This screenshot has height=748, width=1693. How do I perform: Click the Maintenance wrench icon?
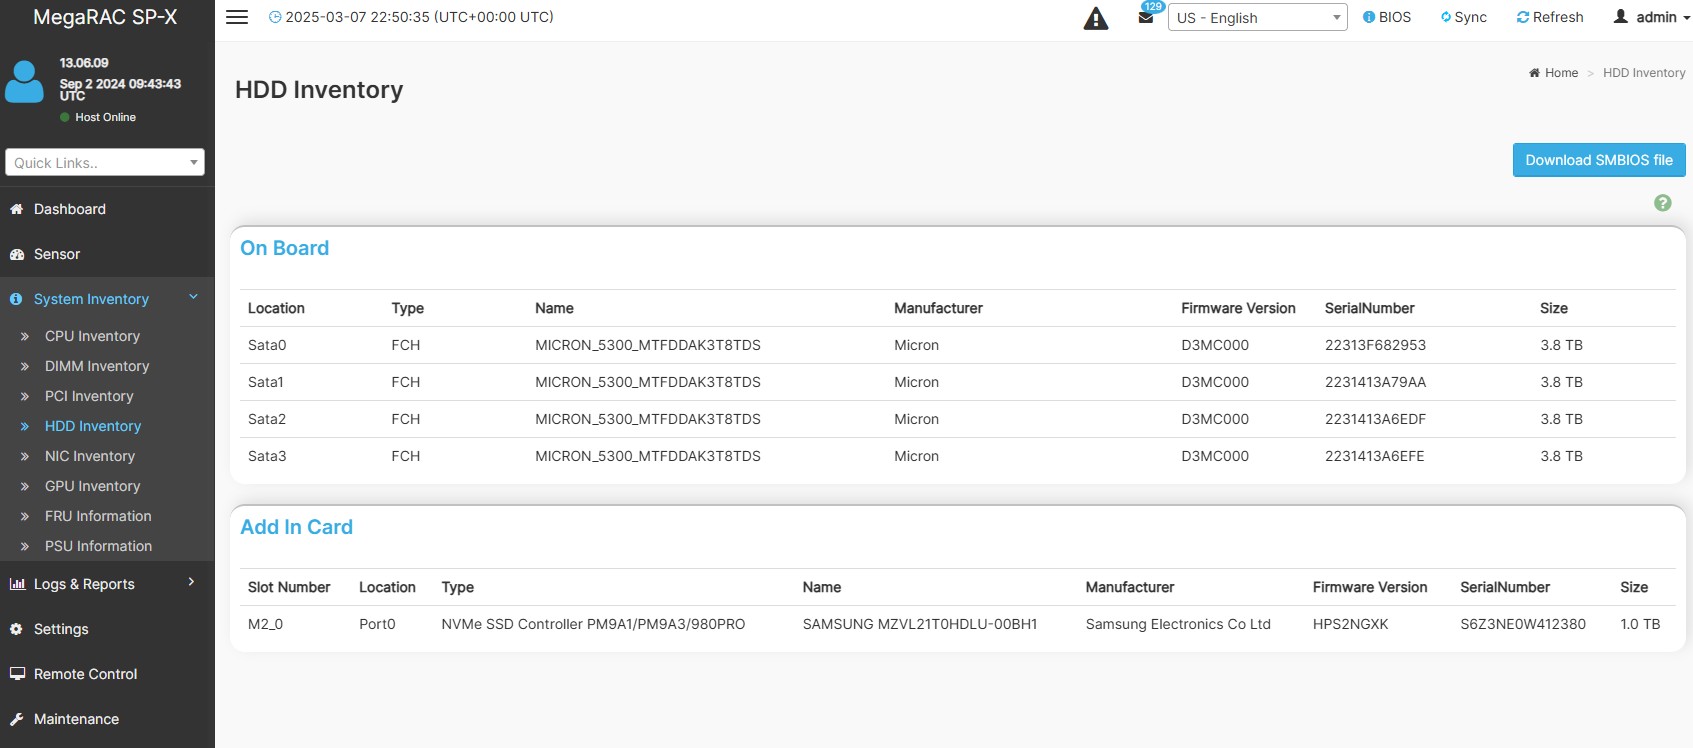click(16, 719)
